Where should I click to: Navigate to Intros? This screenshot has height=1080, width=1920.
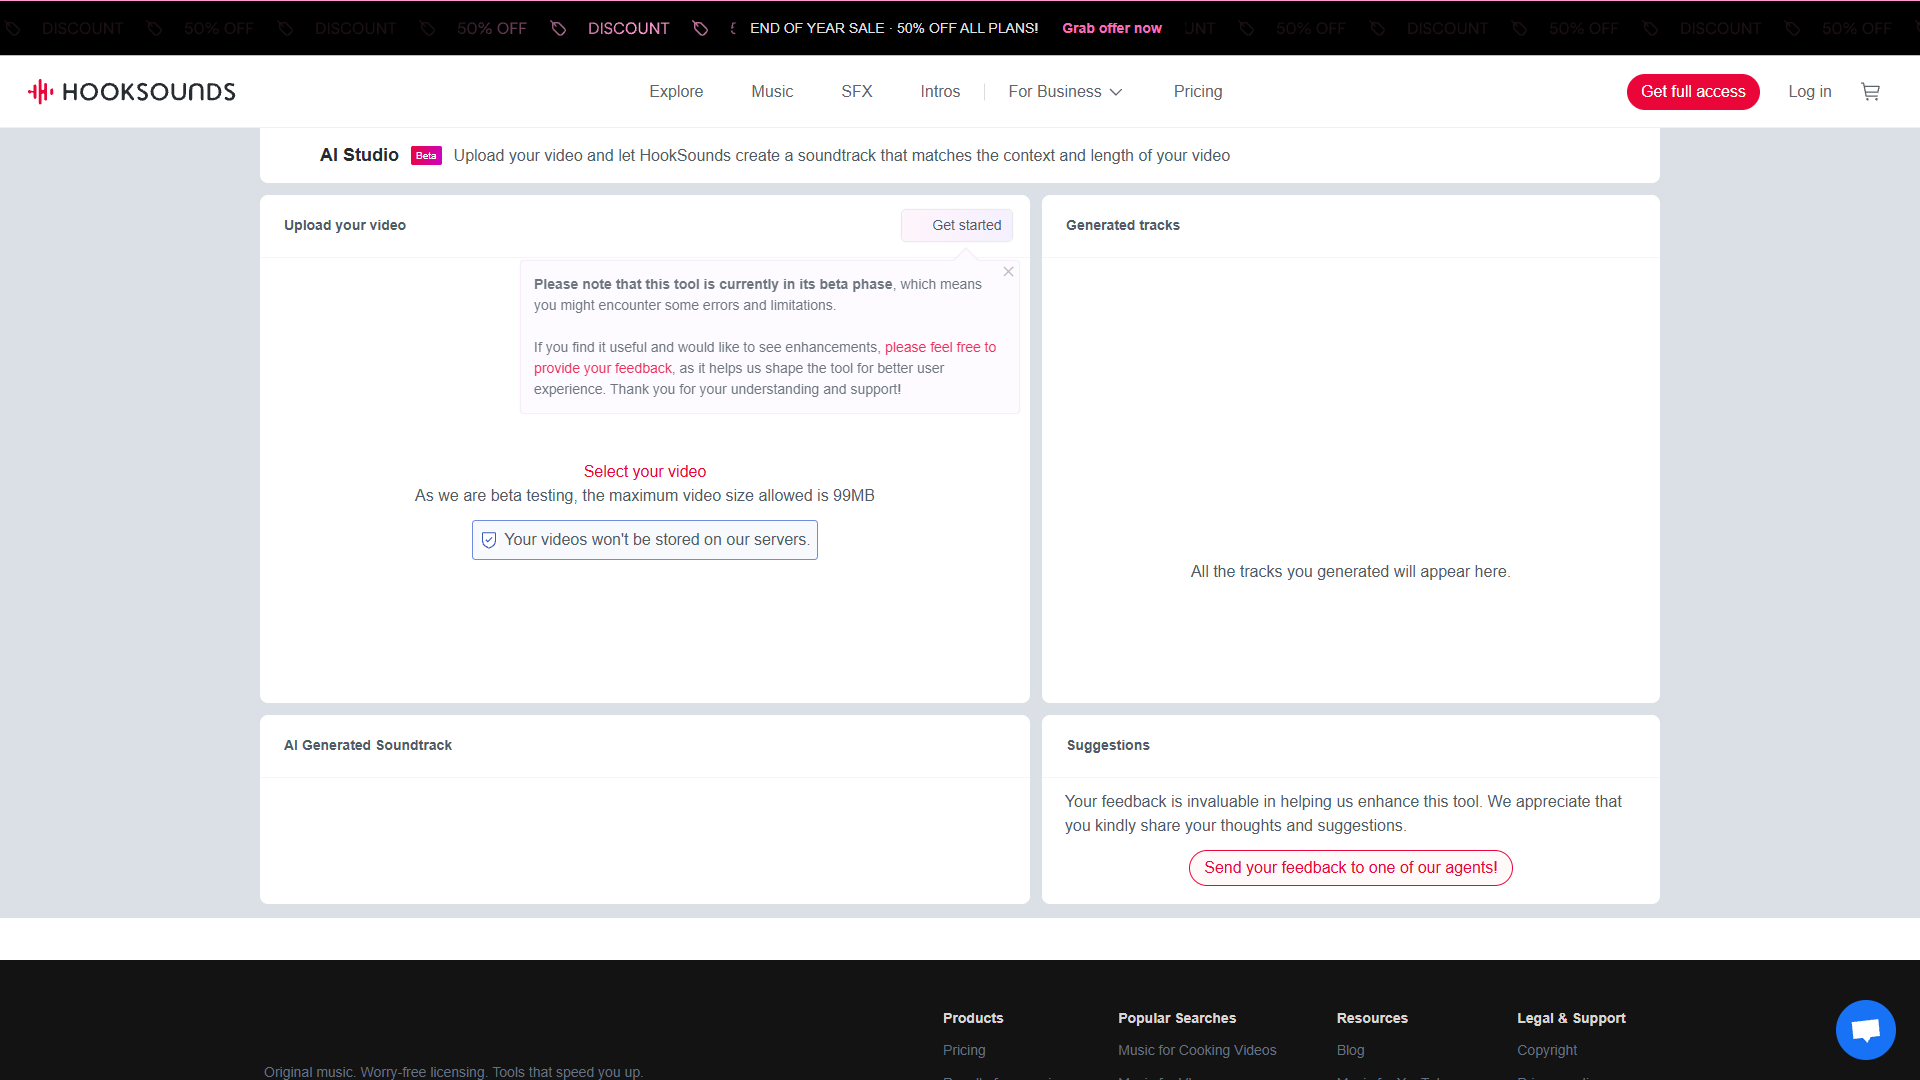pos(940,92)
